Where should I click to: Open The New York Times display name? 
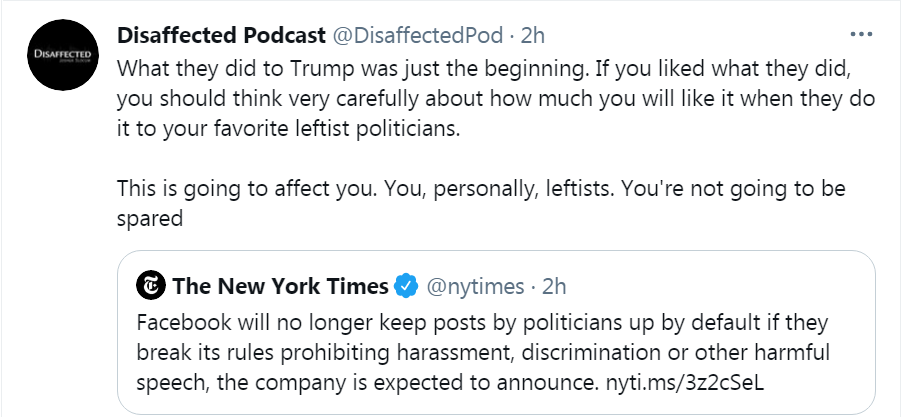tap(280, 287)
